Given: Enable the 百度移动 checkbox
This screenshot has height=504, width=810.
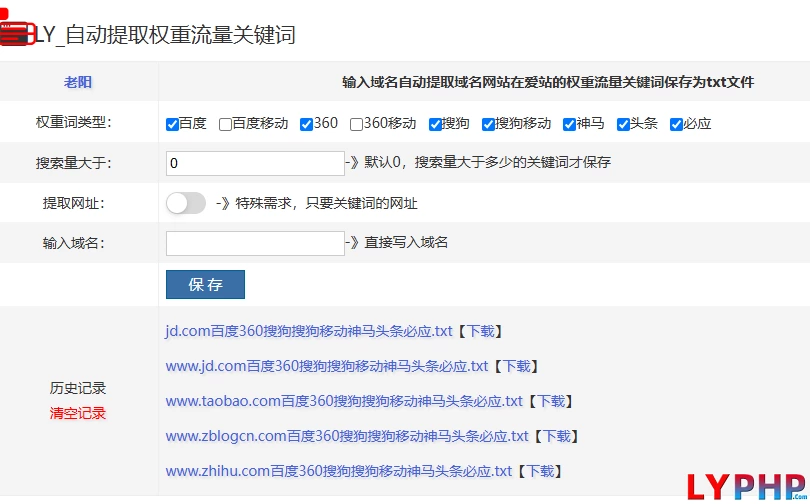Looking at the screenshot, I should [x=225, y=124].
